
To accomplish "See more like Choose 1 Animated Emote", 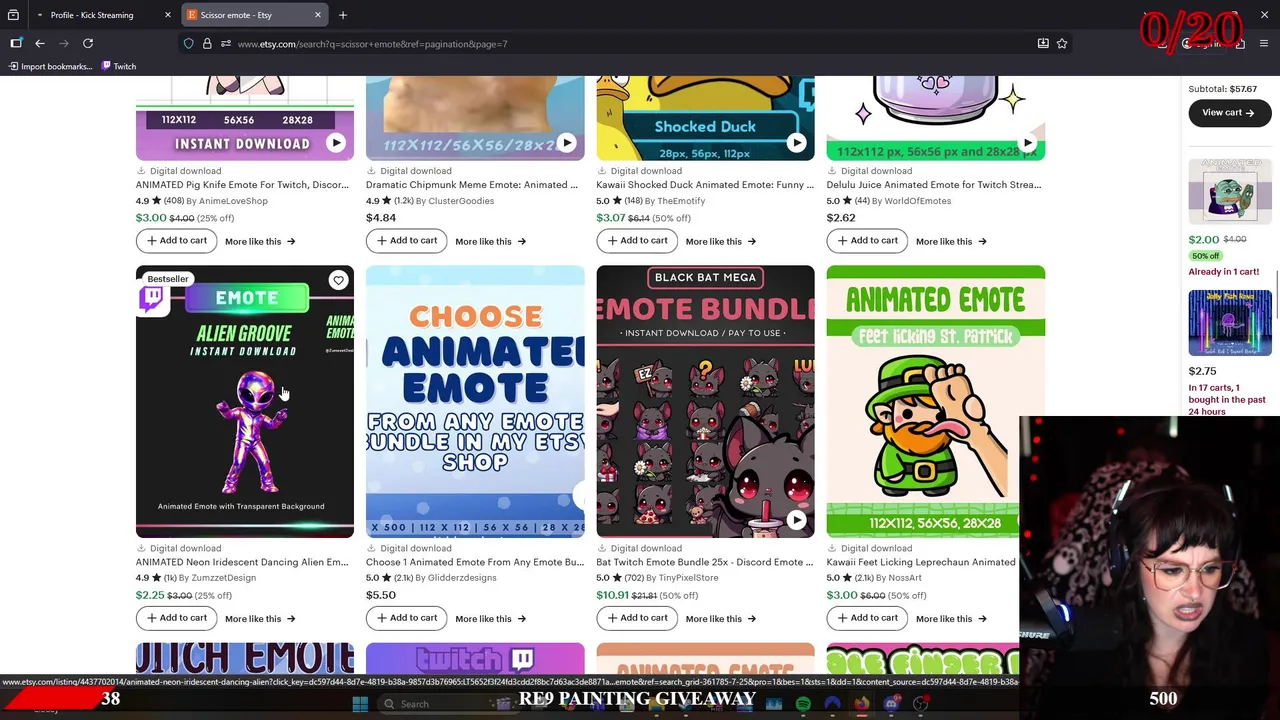I will coord(490,618).
